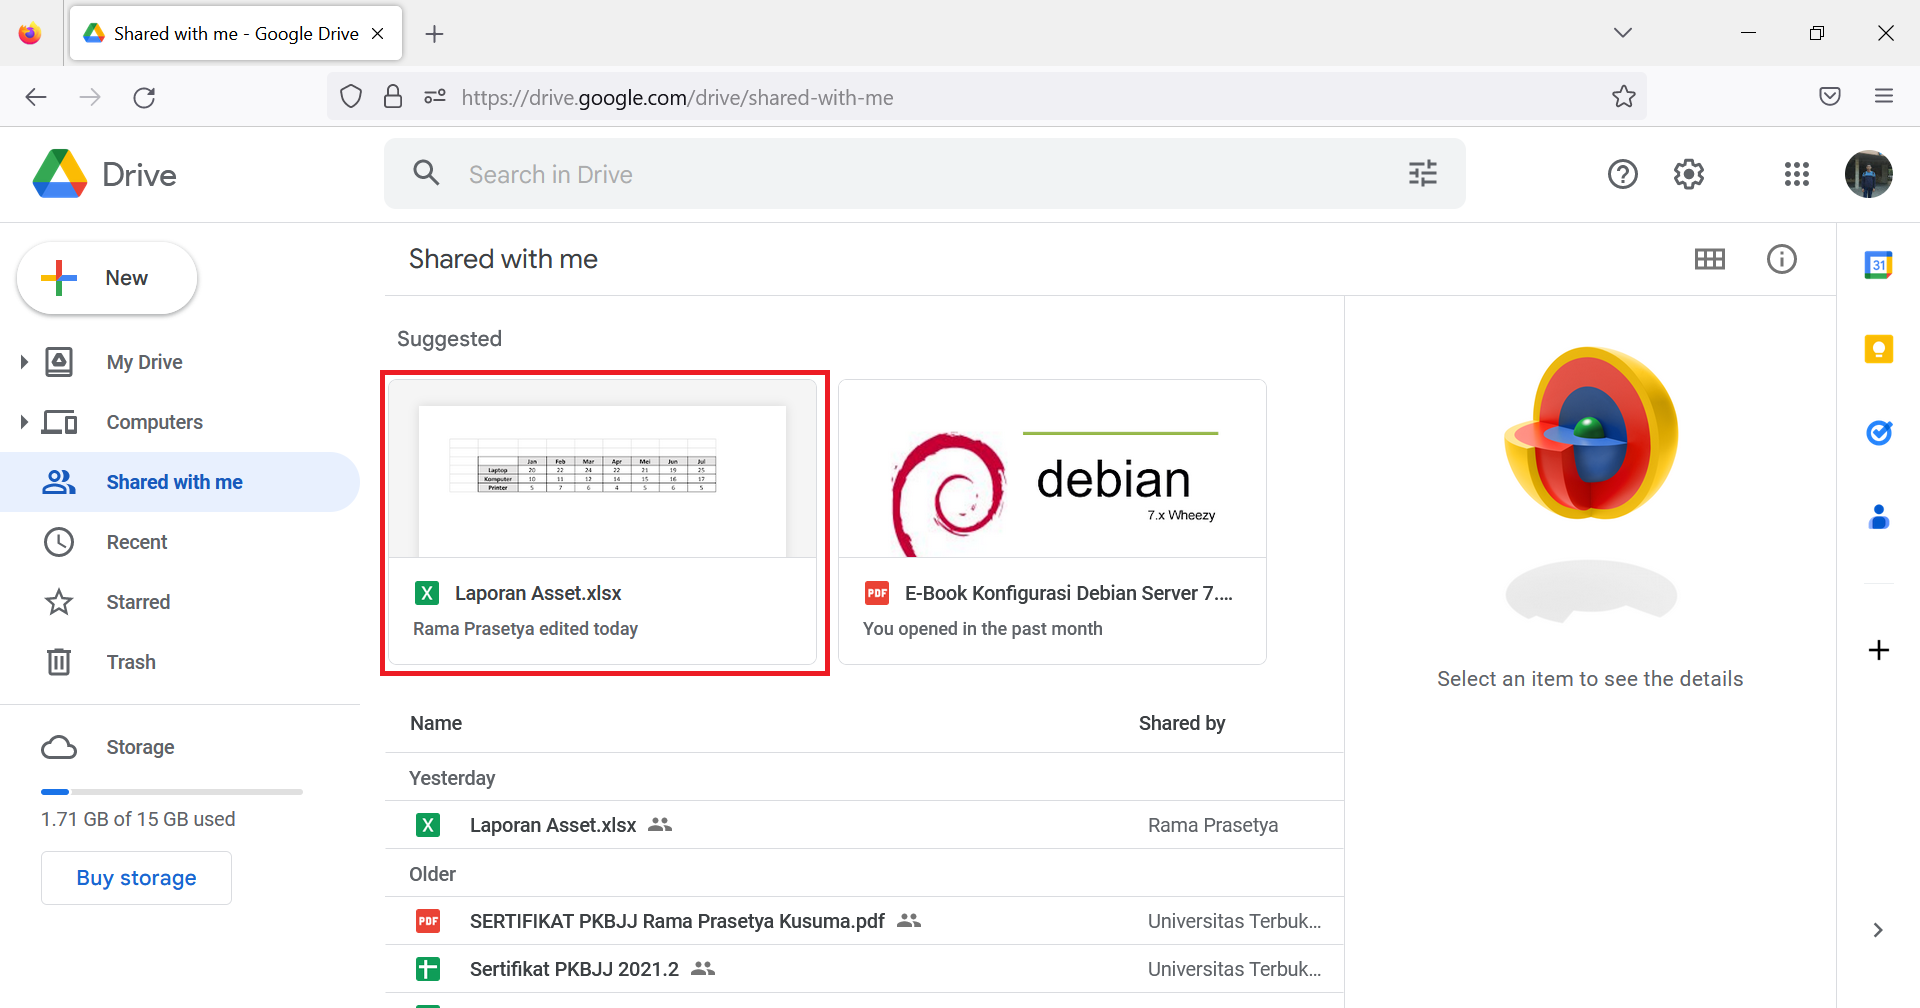Open Trash in sidebar
The height and width of the screenshot is (1008, 1920).
(131, 662)
